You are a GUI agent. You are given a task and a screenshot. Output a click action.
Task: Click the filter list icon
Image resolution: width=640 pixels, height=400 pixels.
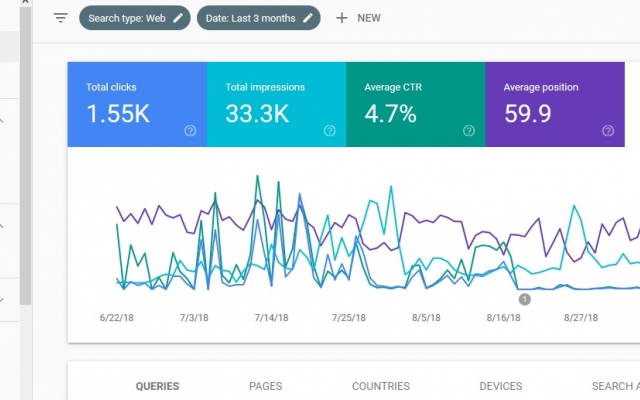point(60,18)
